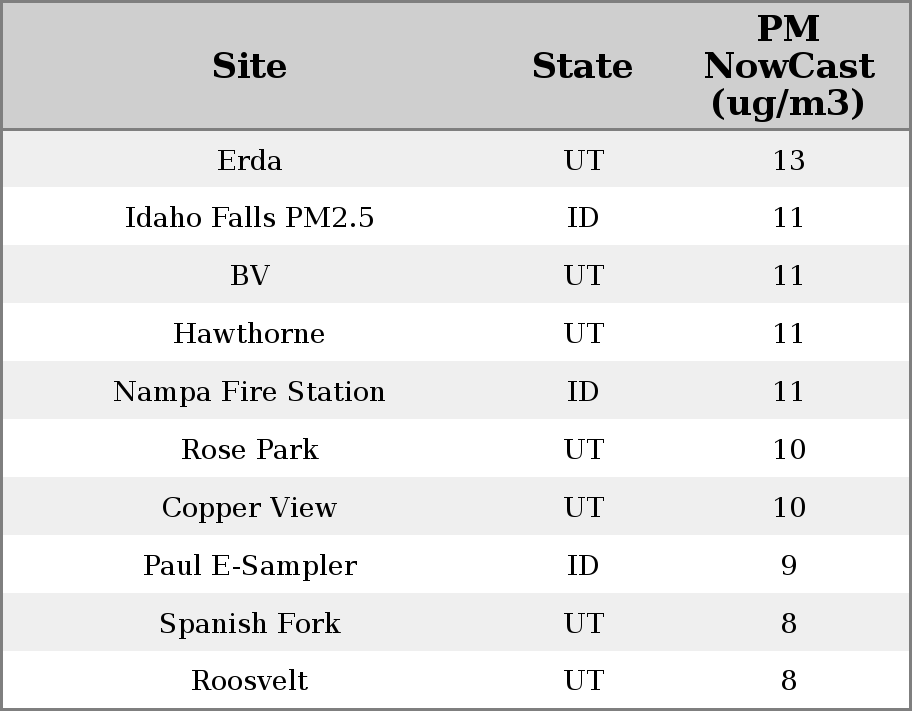This screenshot has width=912, height=711.
Task: Click the State column header
Action: [582, 67]
